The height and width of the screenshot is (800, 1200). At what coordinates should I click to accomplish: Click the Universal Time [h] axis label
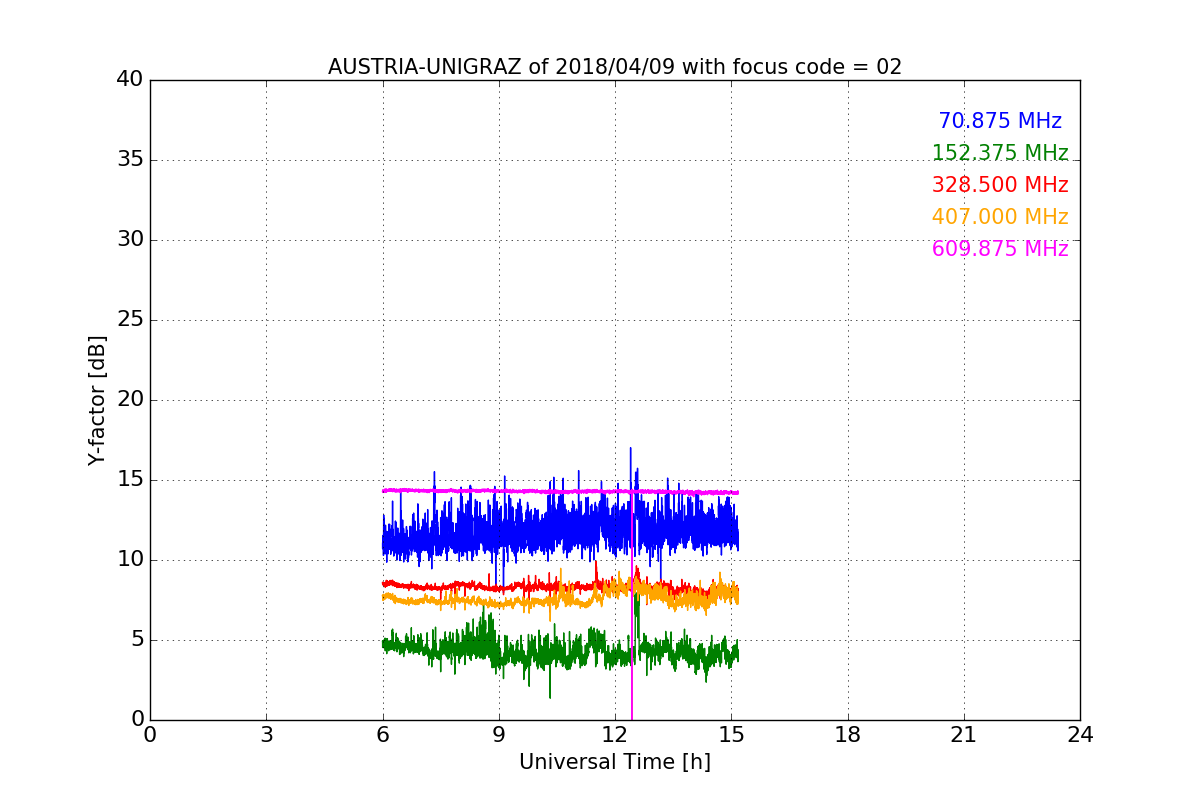tap(615, 762)
